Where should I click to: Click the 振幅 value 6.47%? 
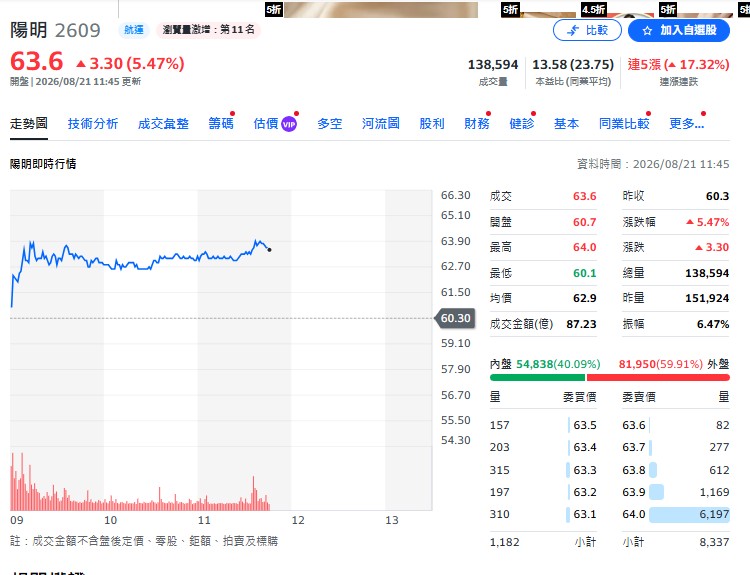(713, 324)
